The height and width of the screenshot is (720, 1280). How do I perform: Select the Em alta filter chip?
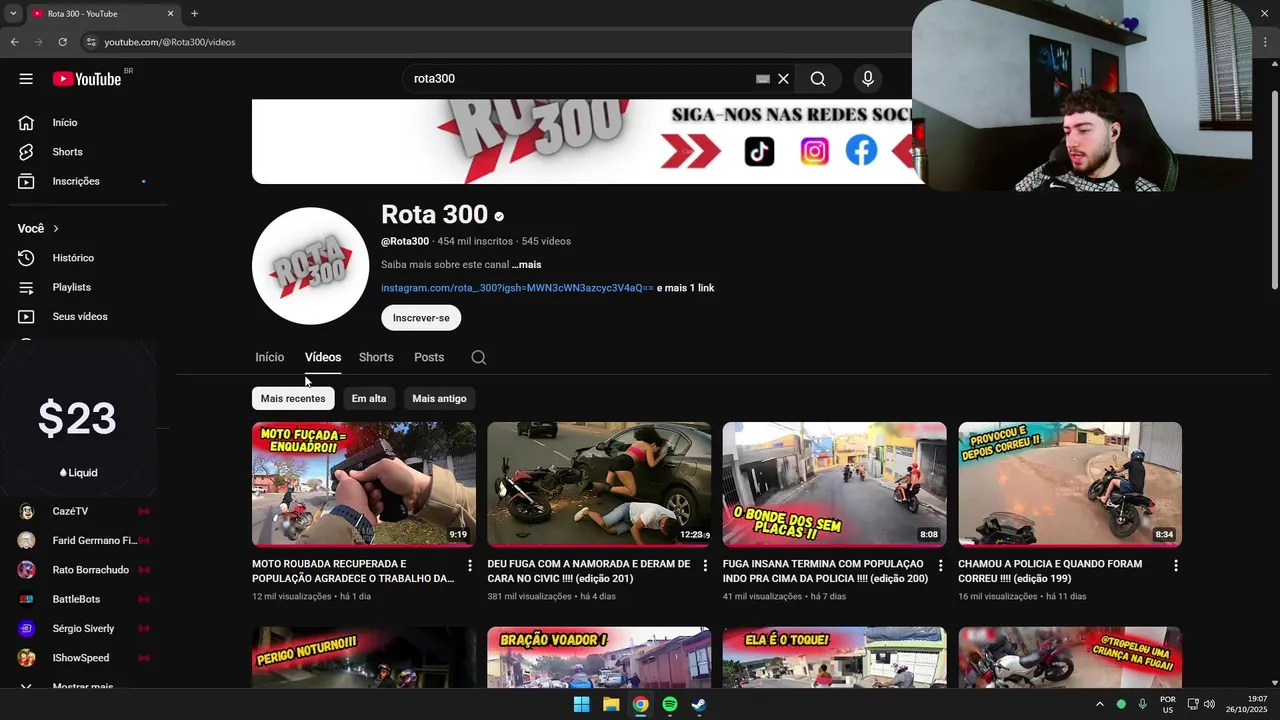coord(369,399)
